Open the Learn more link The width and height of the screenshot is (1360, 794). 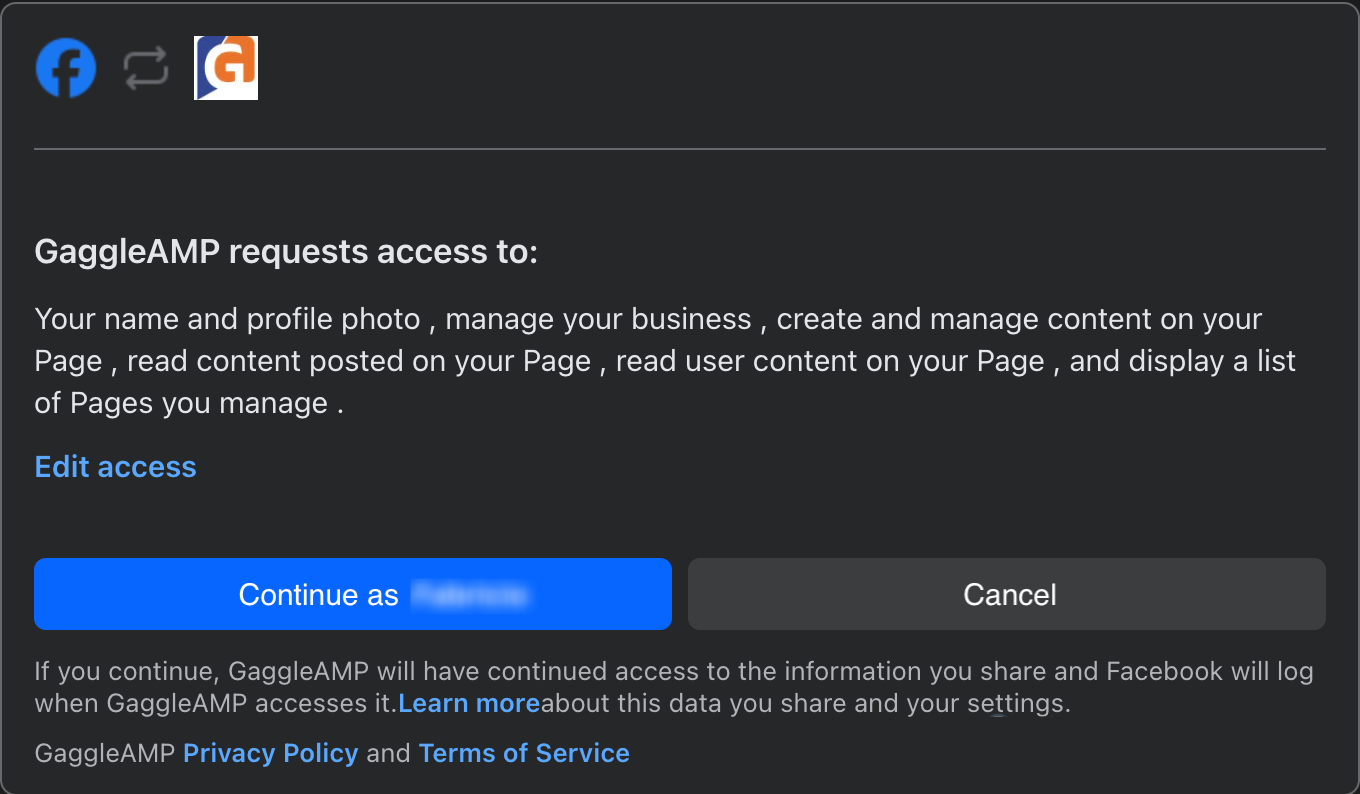[469, 703]
